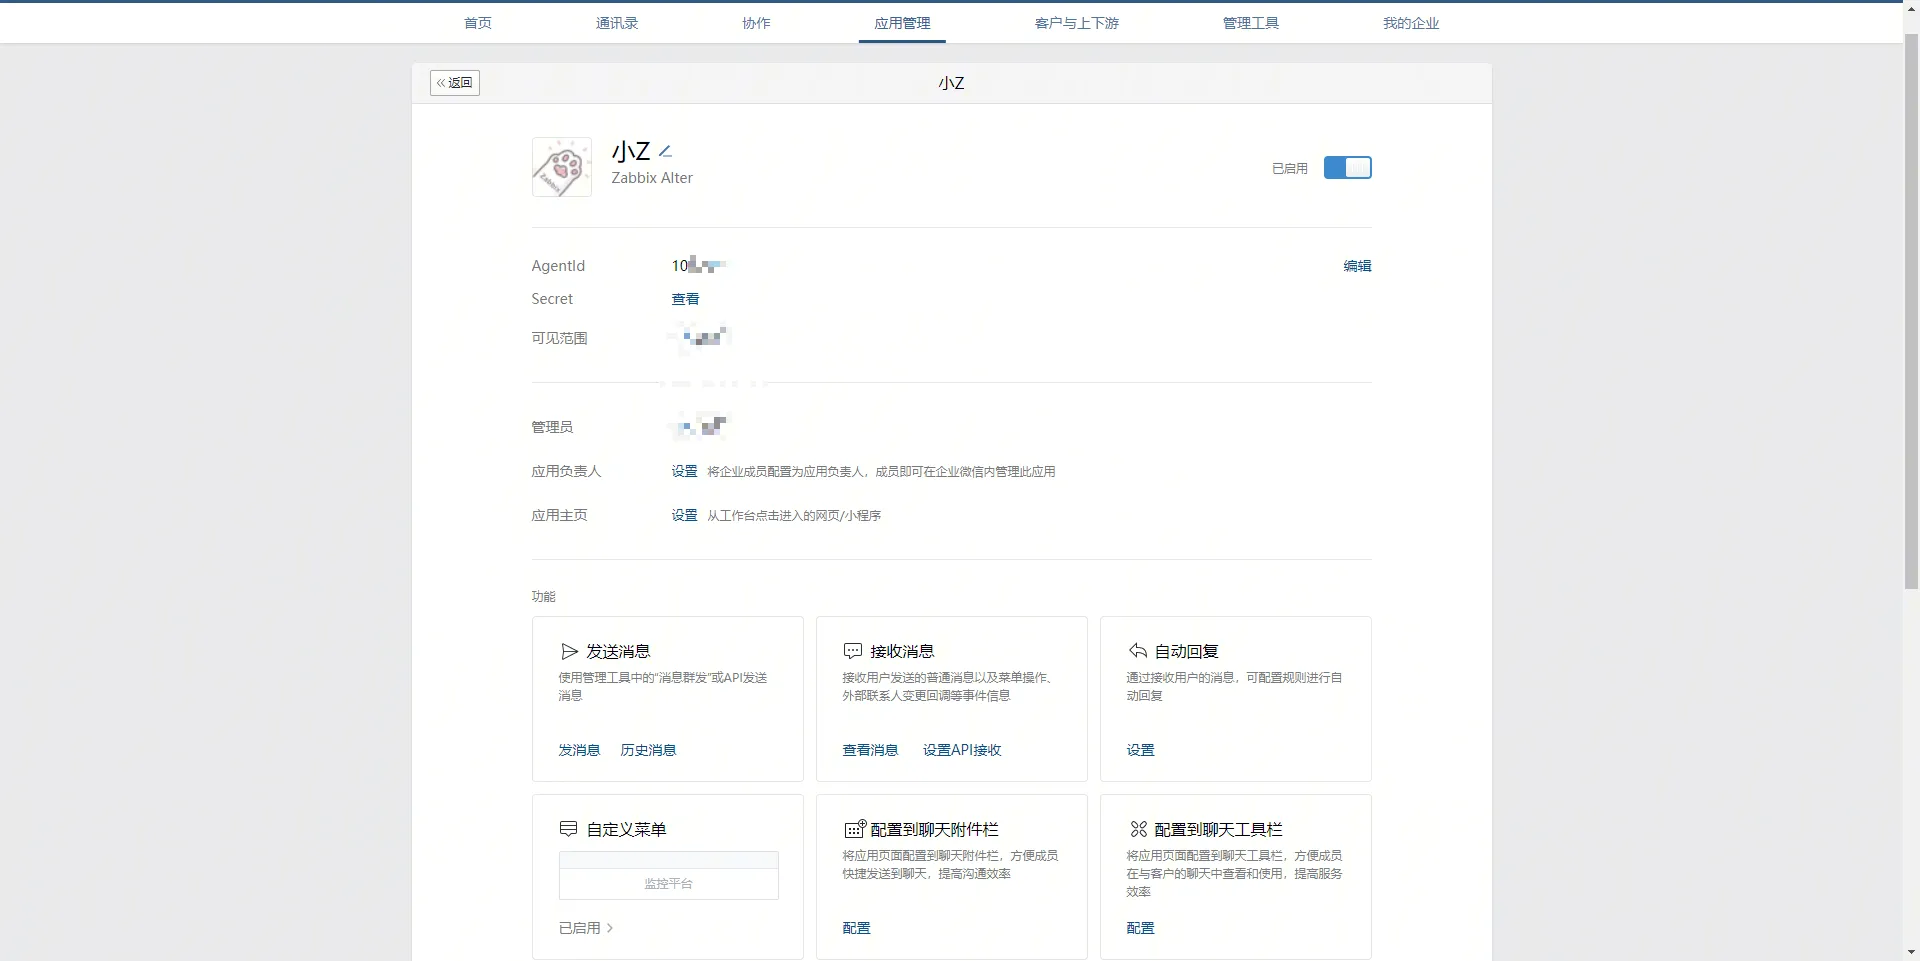Click the AgentId label
This screenshot has width=1920, height=961.
558,266
